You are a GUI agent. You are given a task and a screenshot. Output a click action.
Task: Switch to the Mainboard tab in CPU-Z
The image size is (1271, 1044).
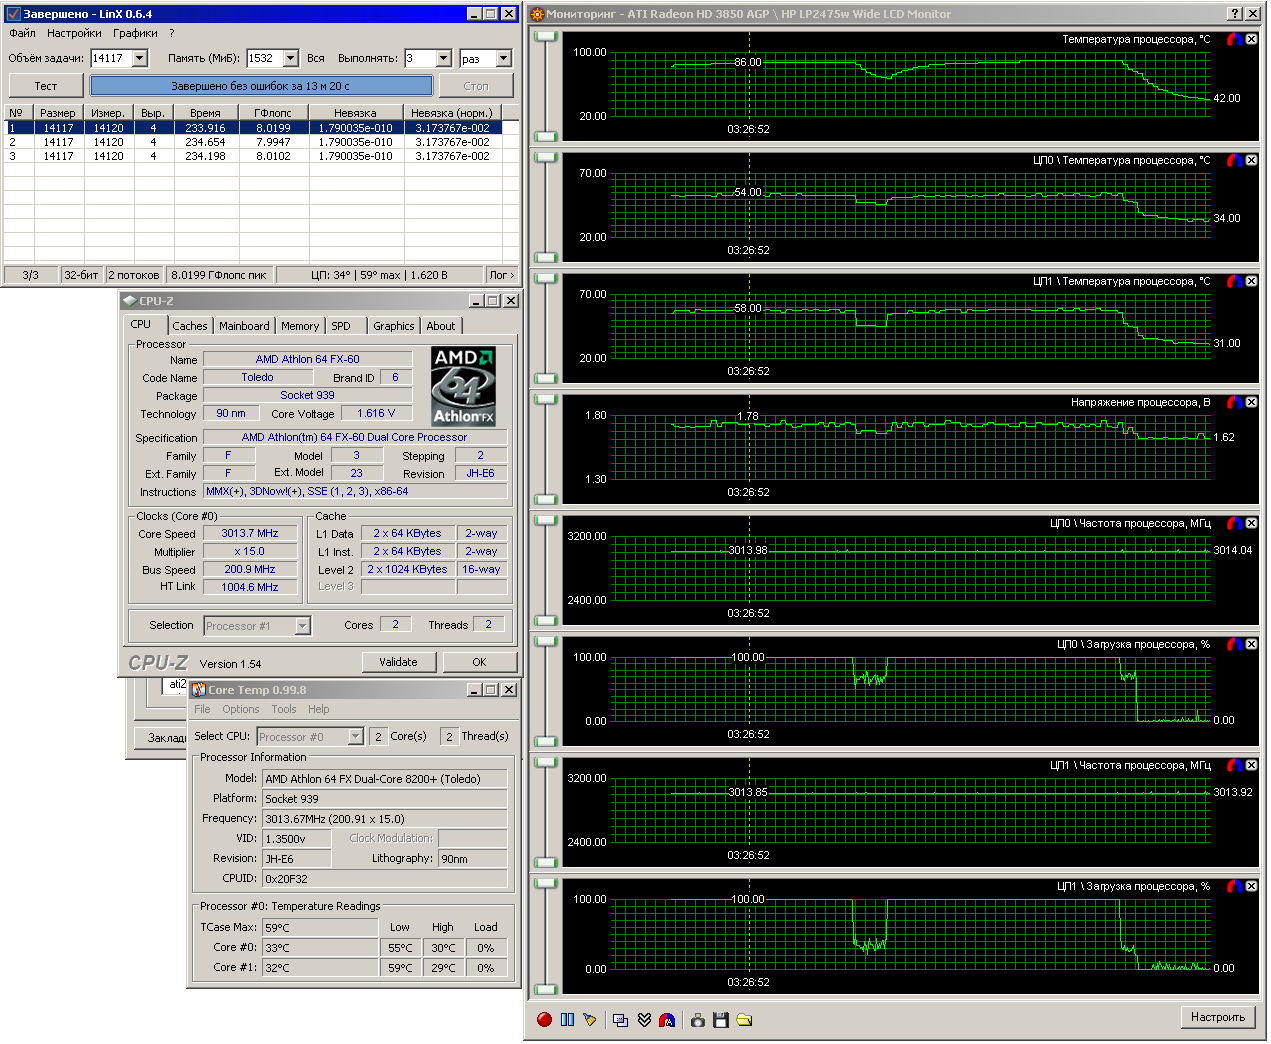click(x=244, y=326)
